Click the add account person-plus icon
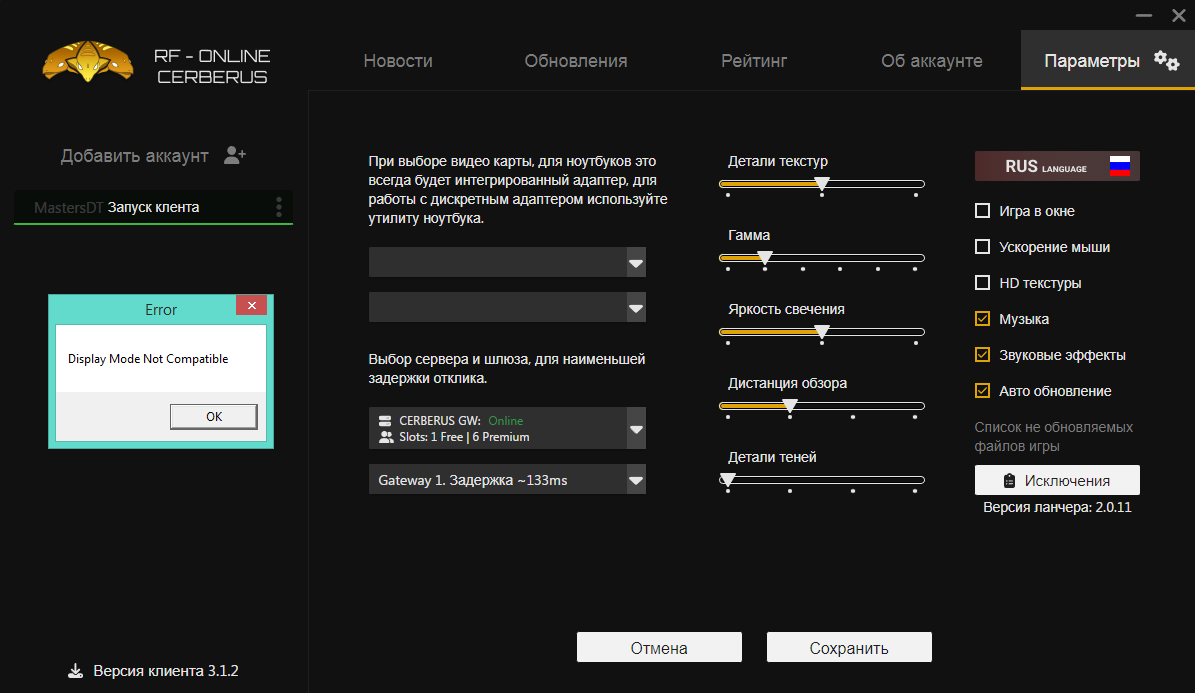Image resolution: width=1195 pixels, height=693 pixels. point(235,155)
